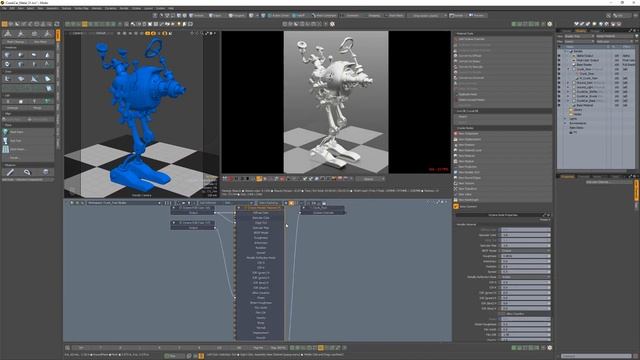This screenshot has height=360, width=640.
Task: Click the gear icon at the bottom right of the timeline
Action: [x=549, y=348]
